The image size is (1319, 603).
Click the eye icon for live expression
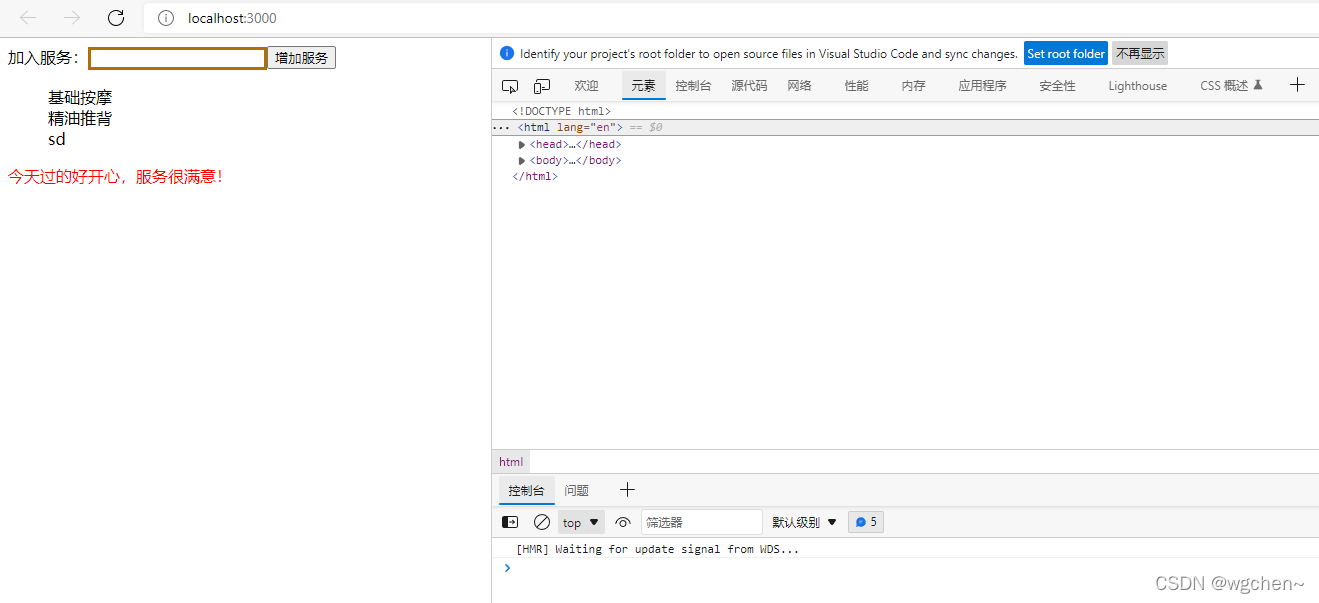pos(623,522)
